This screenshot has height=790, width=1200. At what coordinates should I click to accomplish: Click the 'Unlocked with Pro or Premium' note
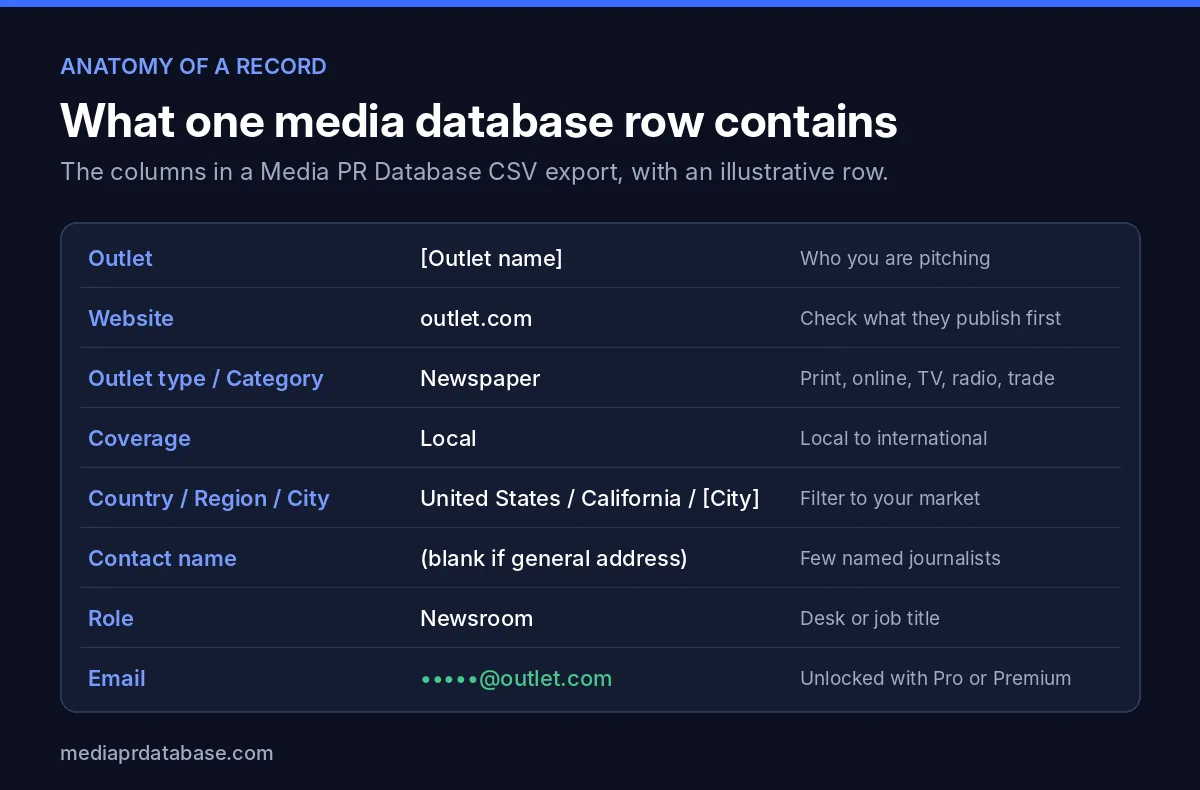(x=935, y=678)
